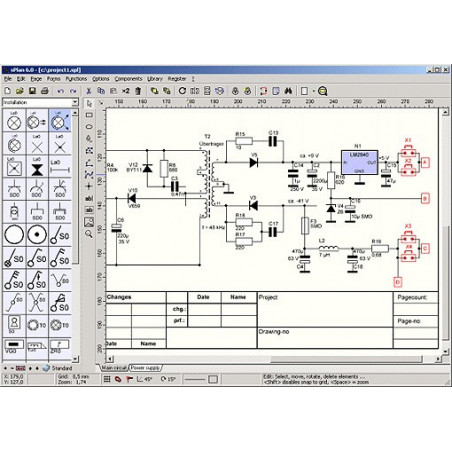Switch to the Power supply tab

click(x=146, y=368)
